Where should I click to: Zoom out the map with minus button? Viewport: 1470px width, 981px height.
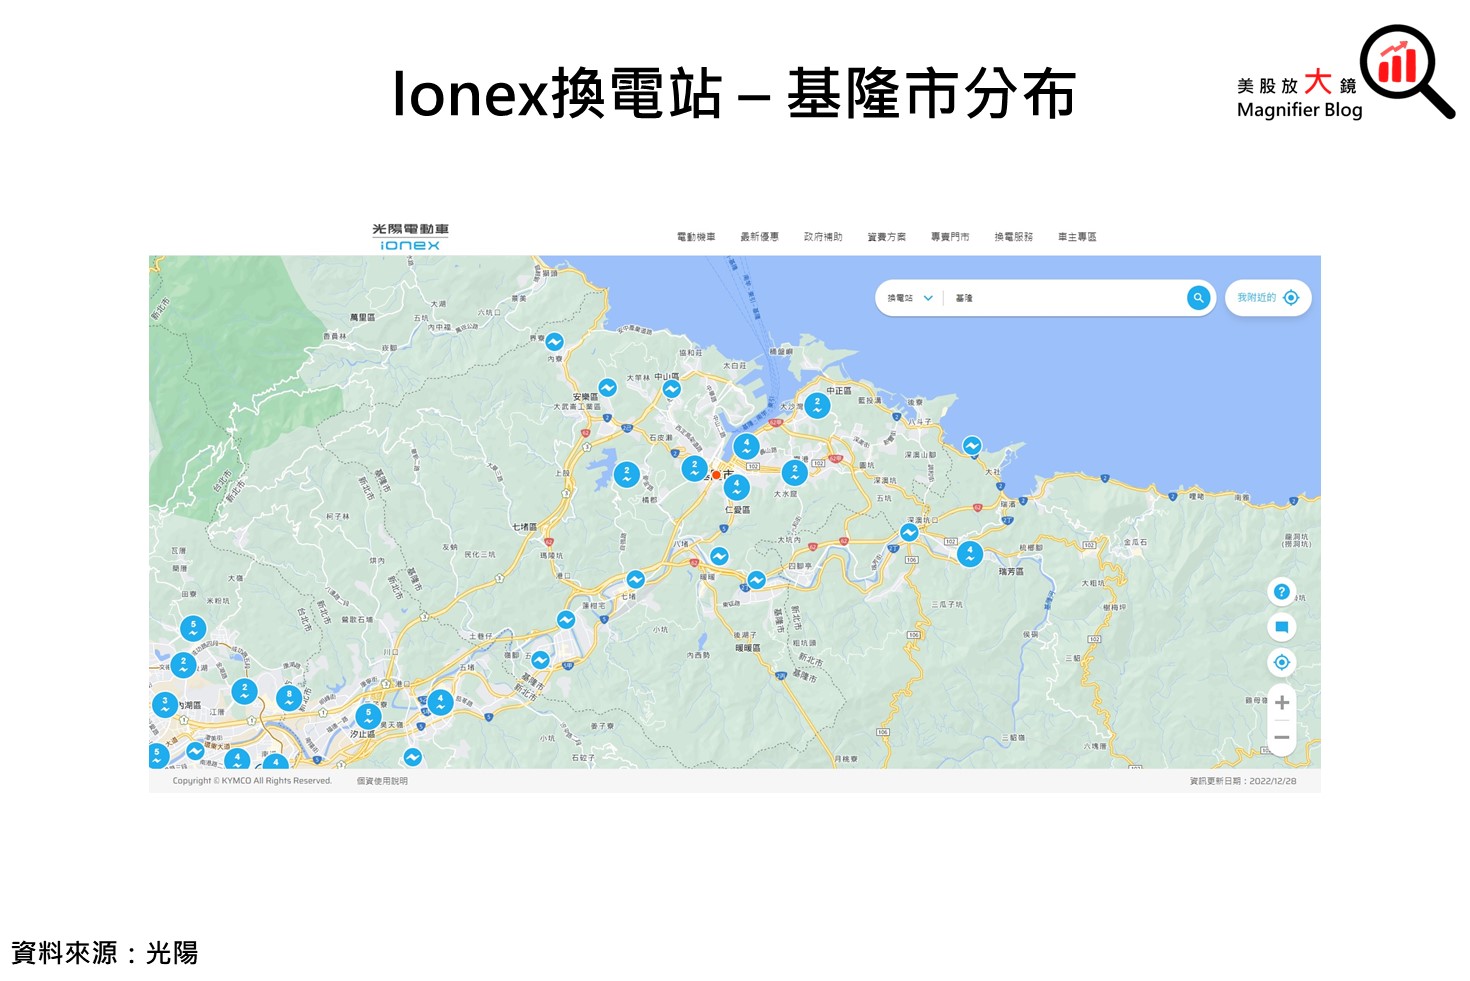pos(1281,738)
